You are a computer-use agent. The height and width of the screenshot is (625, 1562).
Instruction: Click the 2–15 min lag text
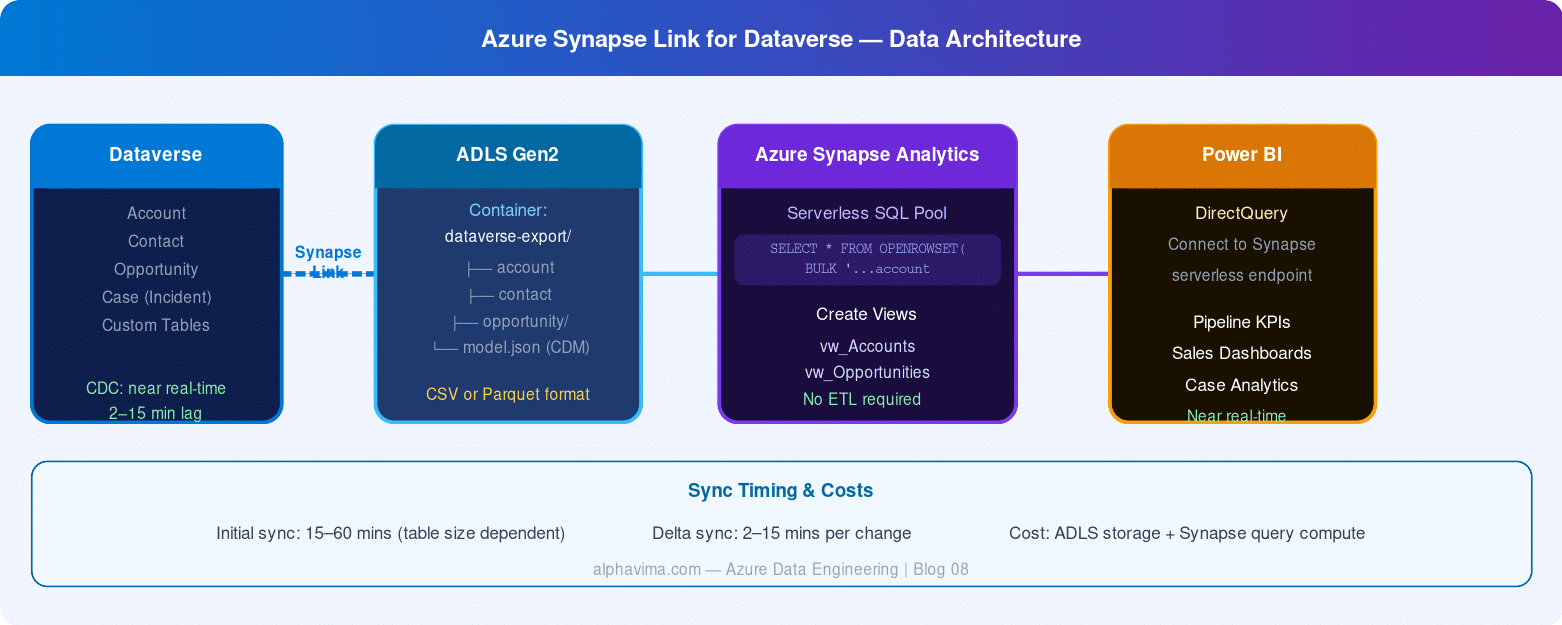pos(156,413)
